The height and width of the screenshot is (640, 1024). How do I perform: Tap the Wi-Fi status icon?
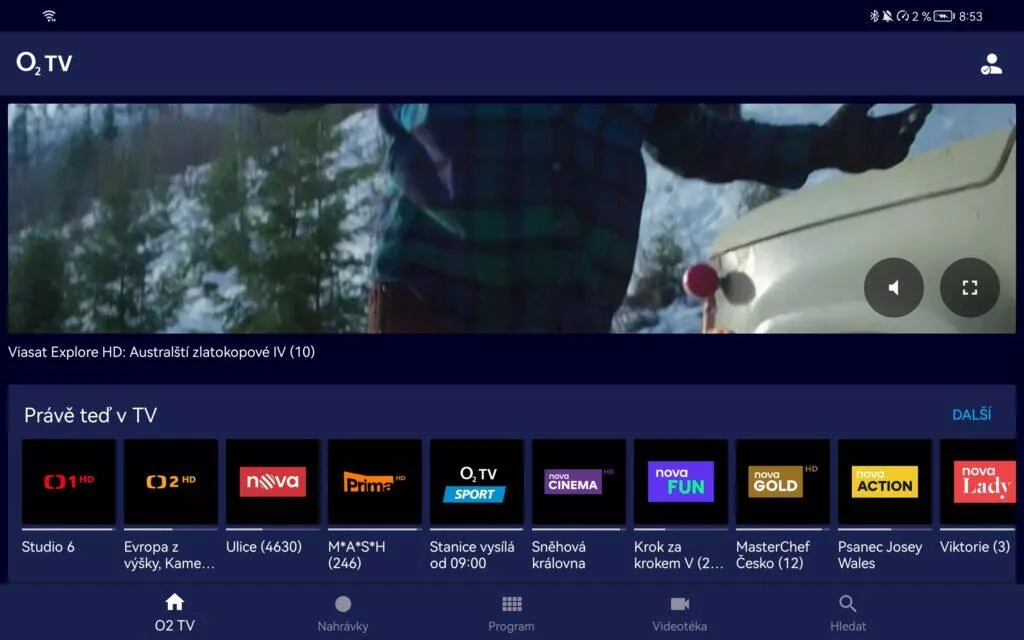(50, 16)
